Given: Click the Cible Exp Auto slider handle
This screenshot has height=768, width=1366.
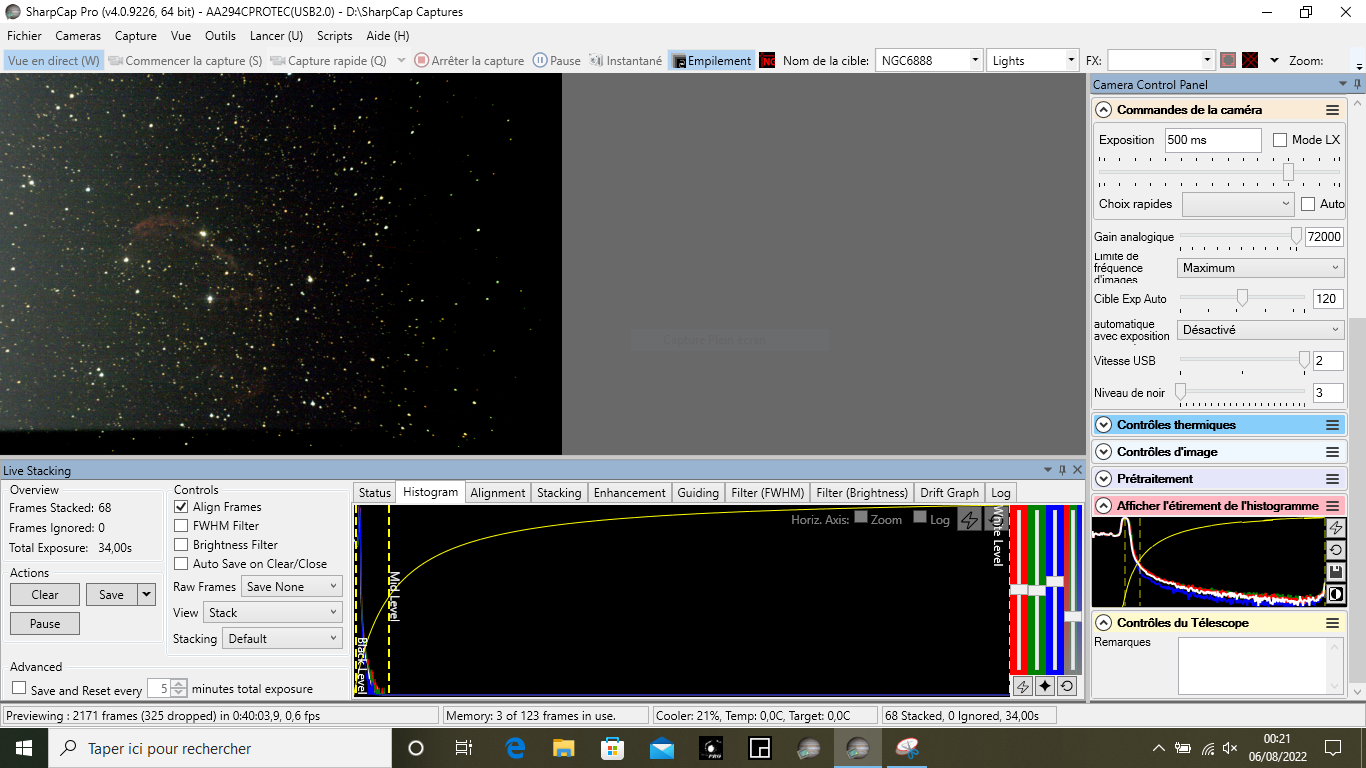Looking at the screenshot, I should click(1242, 298).
